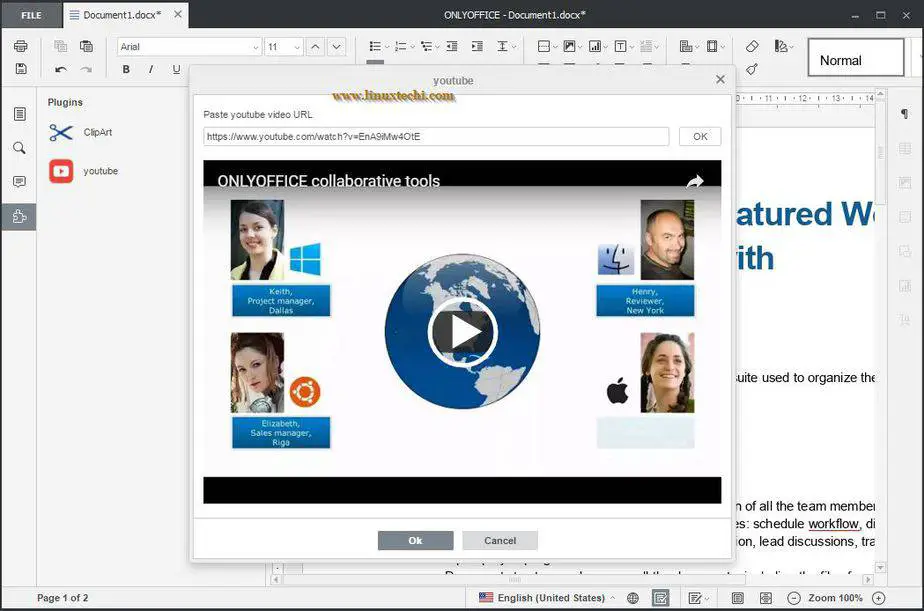The image size is (924, 611).
Task: Click Decrease indent icon
Action: 452,46
